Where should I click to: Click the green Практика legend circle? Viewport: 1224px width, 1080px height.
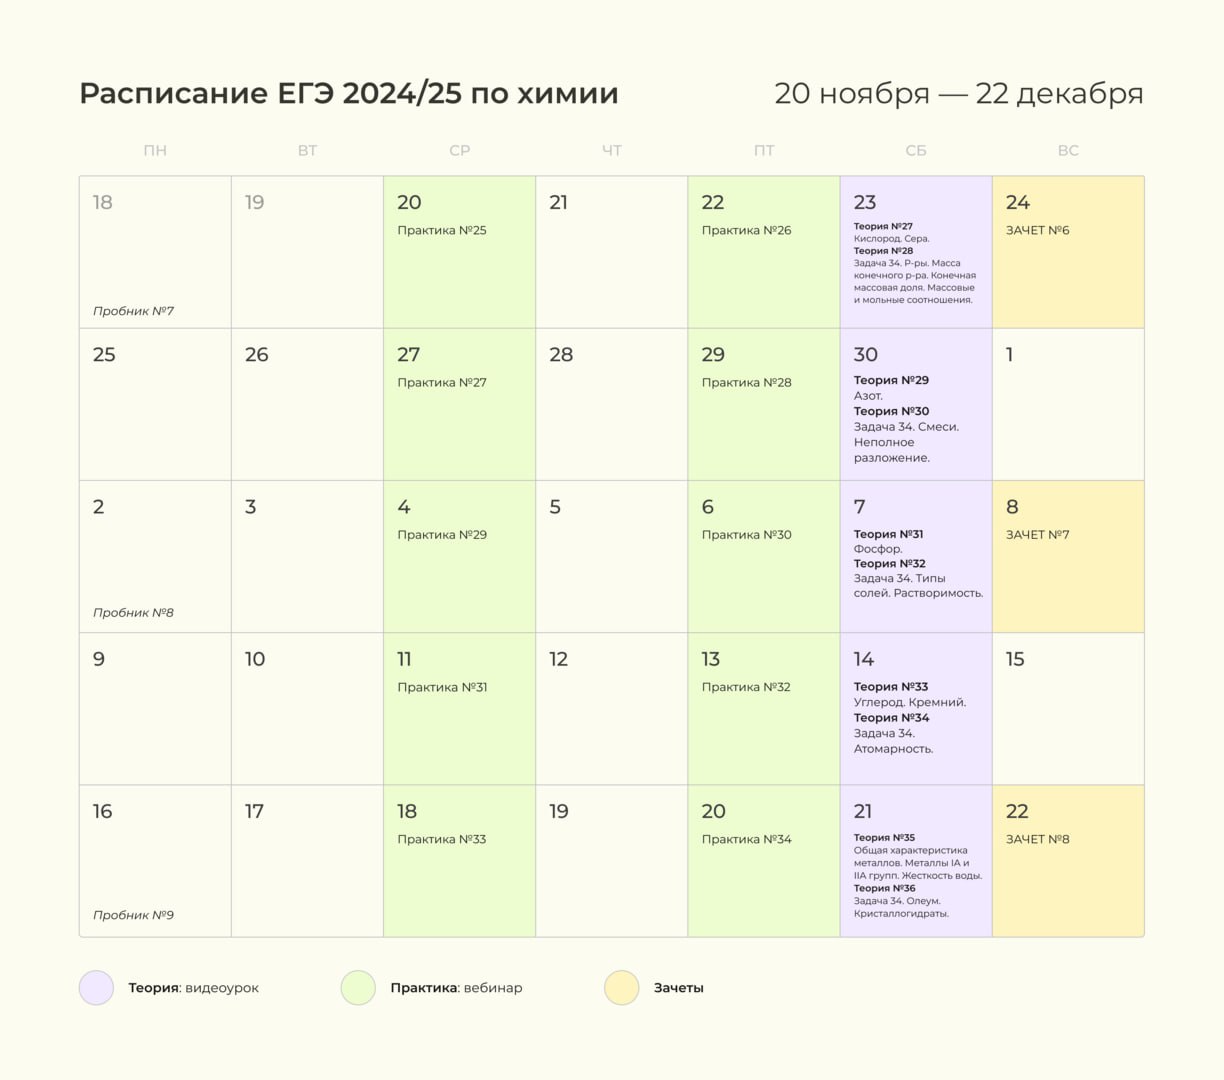pyautogui.click(x=358, y=988)
